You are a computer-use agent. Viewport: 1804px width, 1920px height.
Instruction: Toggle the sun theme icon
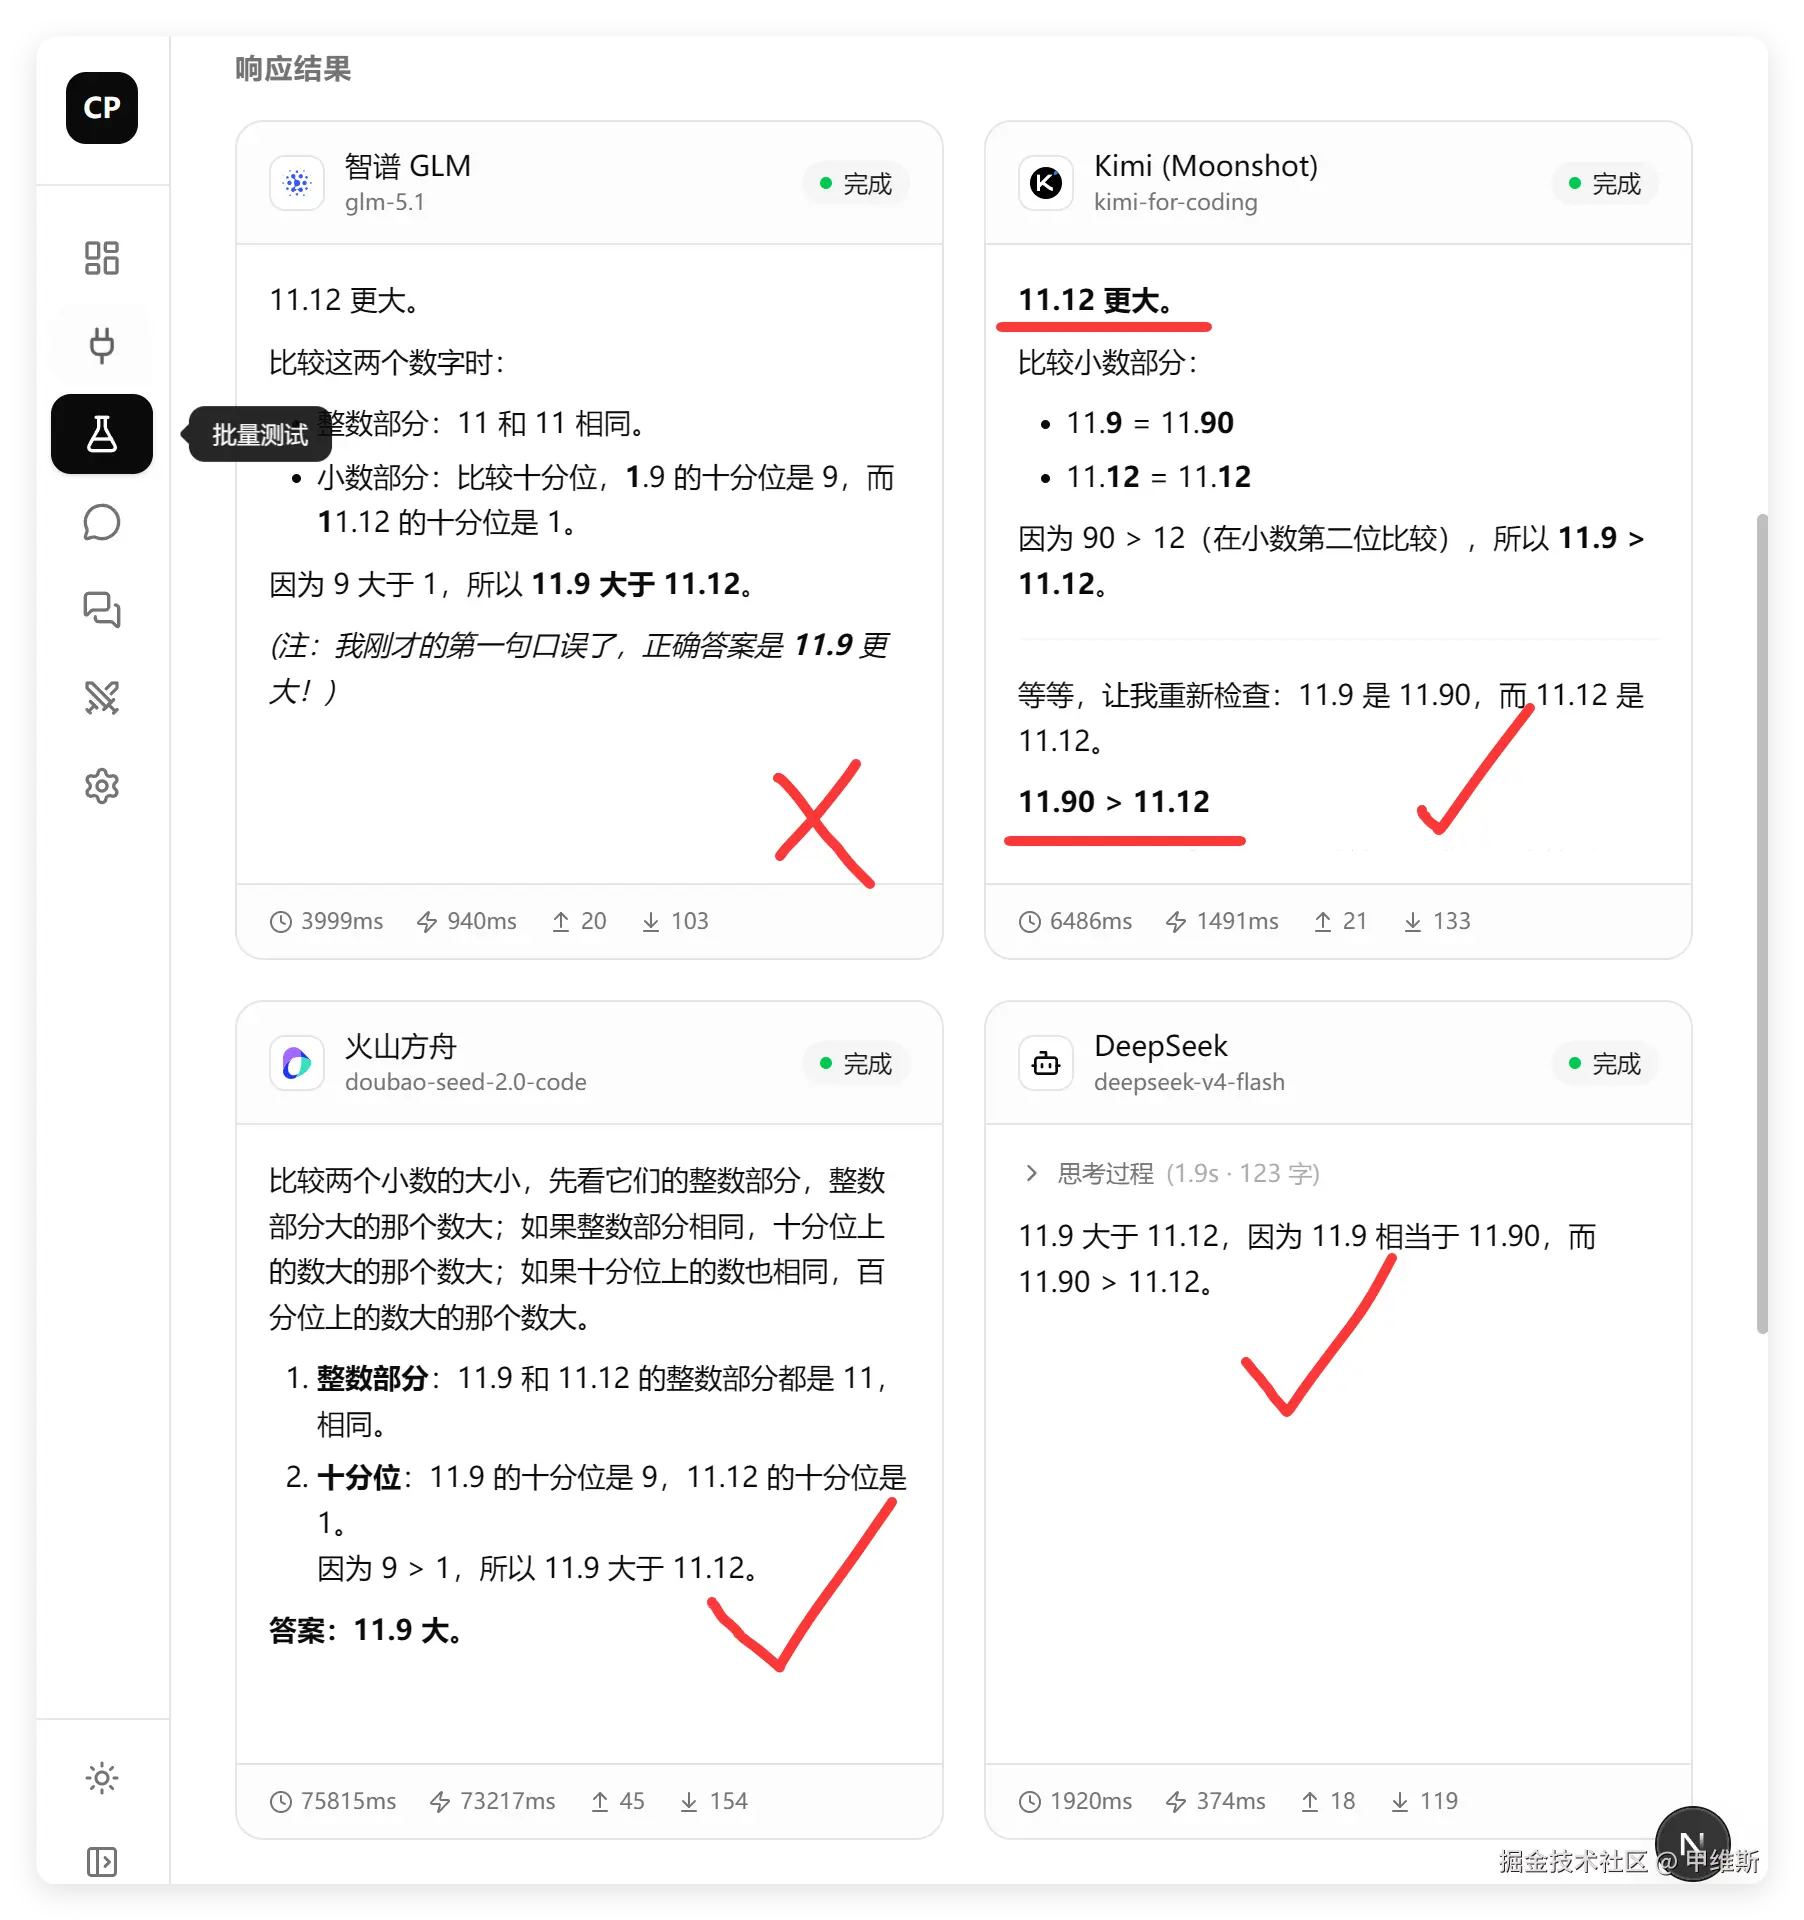tap(102, 1778)
